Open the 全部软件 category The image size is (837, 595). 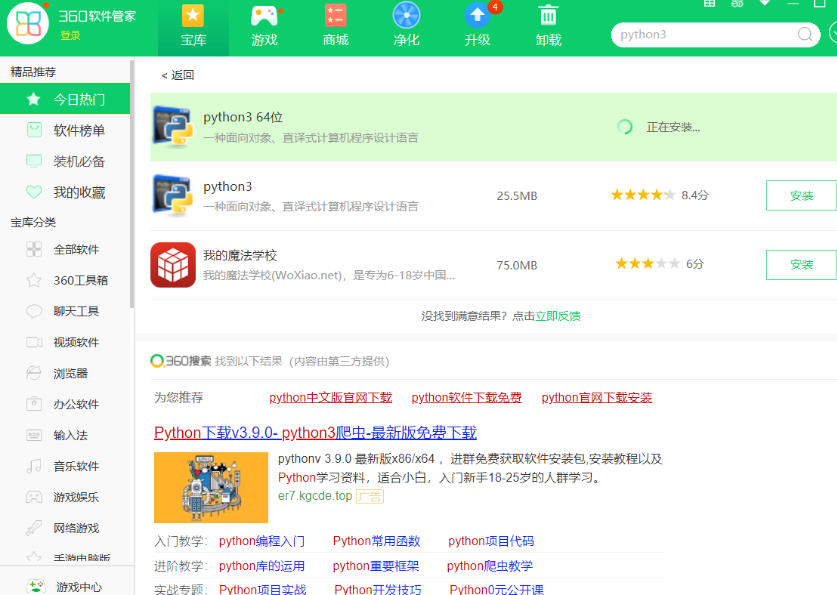coord(65,249)
